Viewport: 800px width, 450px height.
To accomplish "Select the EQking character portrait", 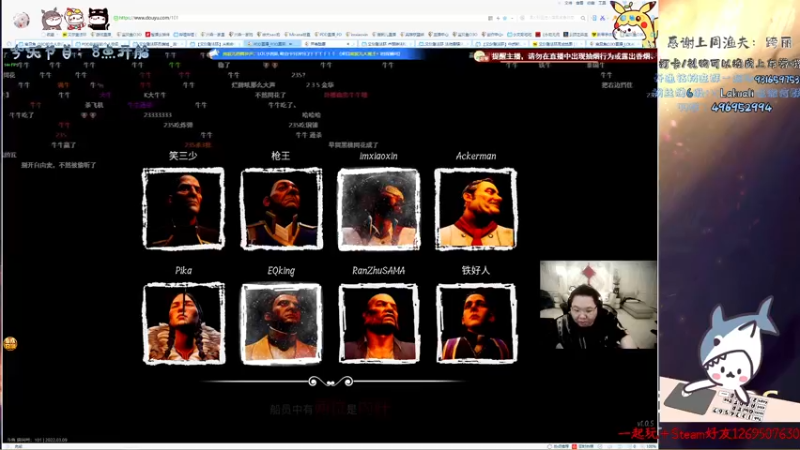I will pyautogui.click(x=281, y=323).
